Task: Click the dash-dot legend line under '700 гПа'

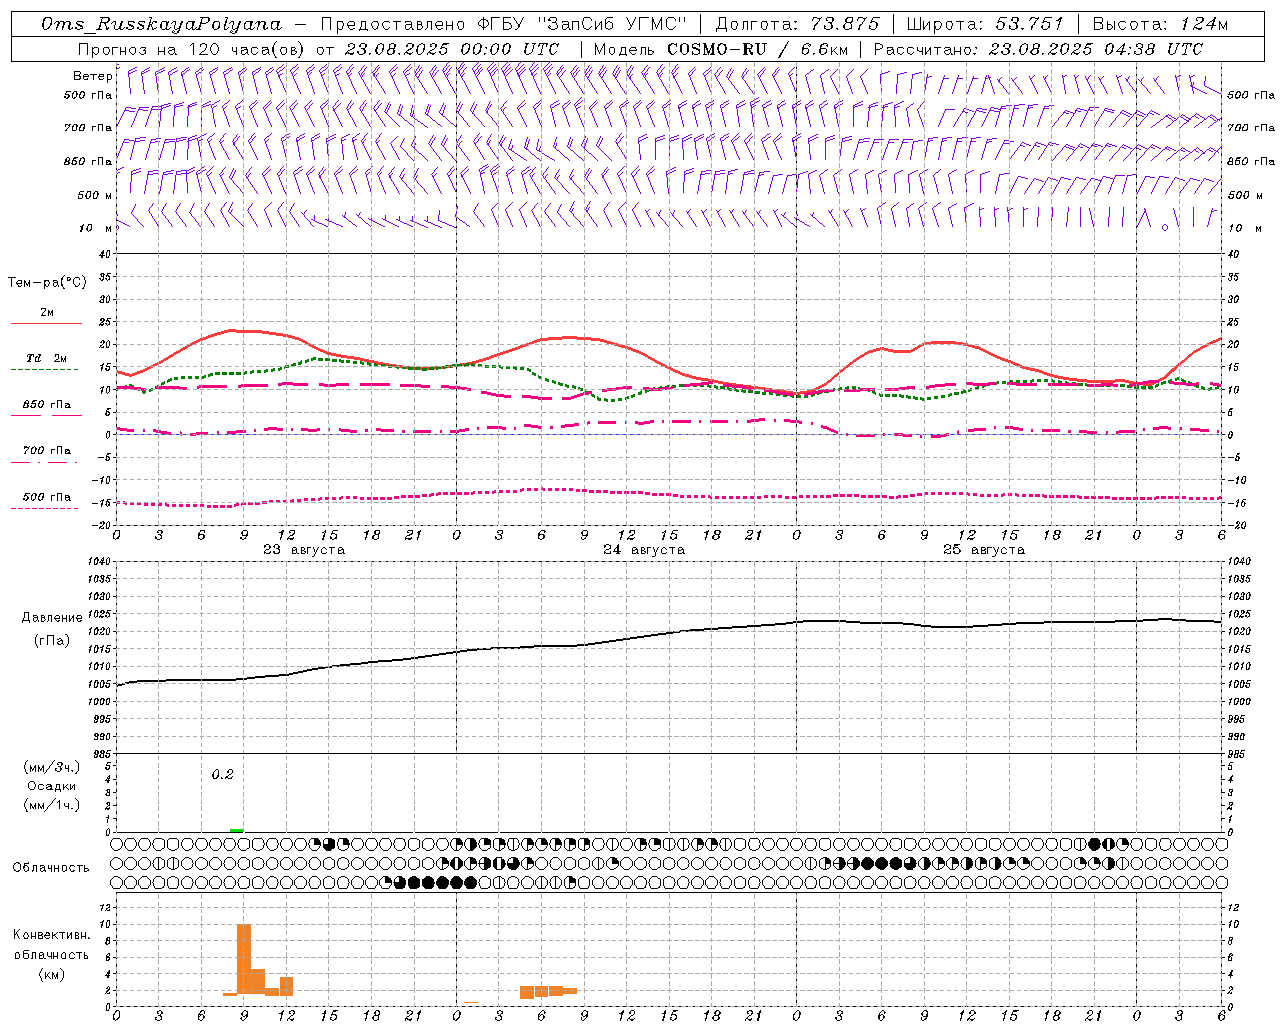Action: (45, 462)
